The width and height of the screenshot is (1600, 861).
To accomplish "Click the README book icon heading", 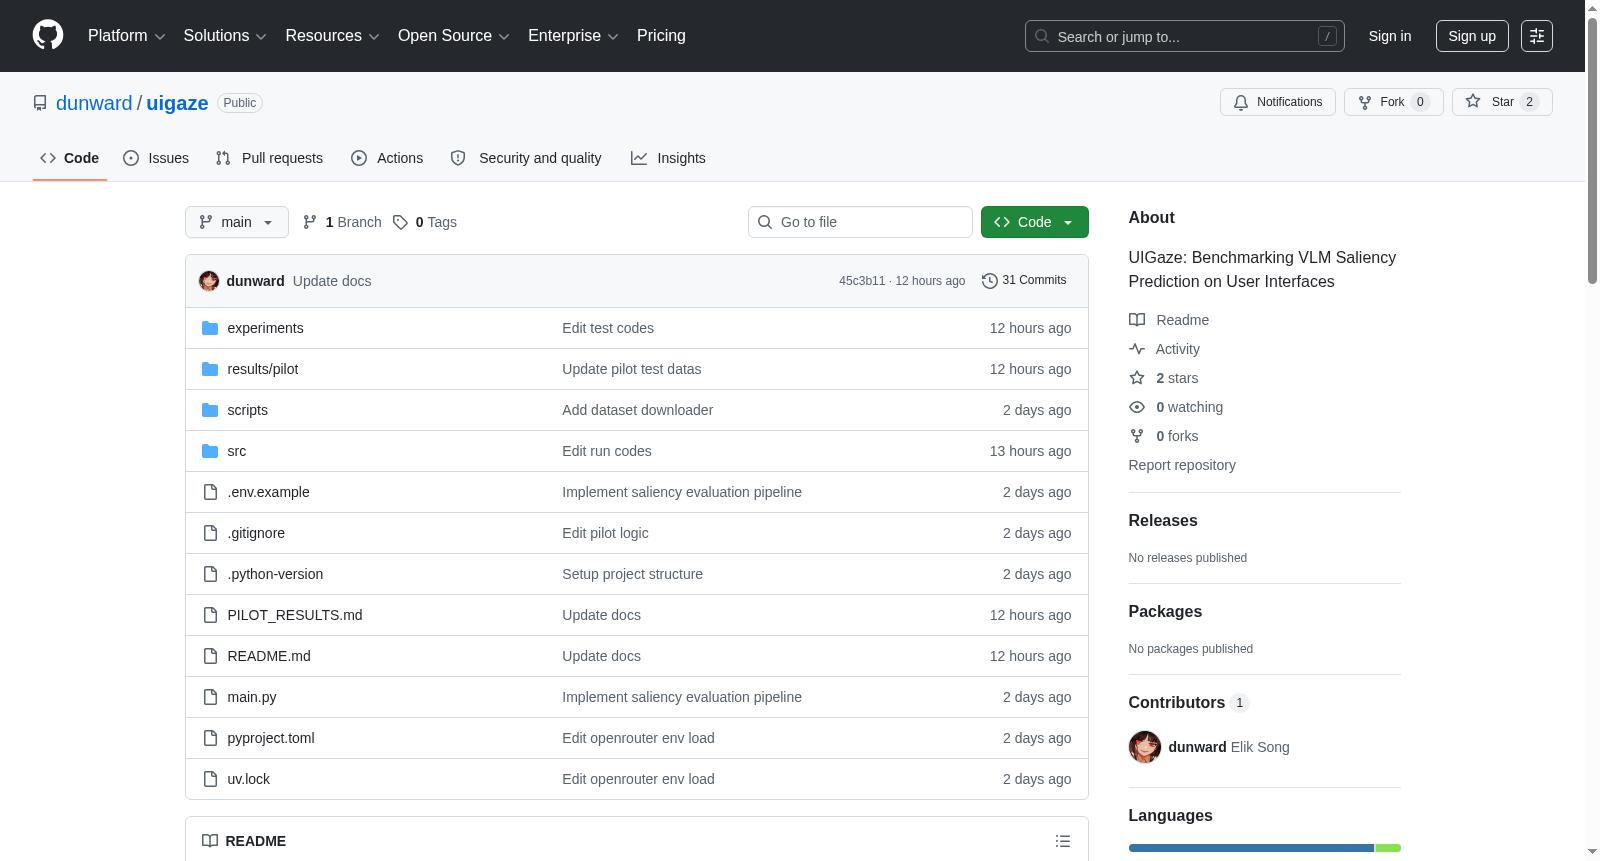I will (x=210, y=841).
